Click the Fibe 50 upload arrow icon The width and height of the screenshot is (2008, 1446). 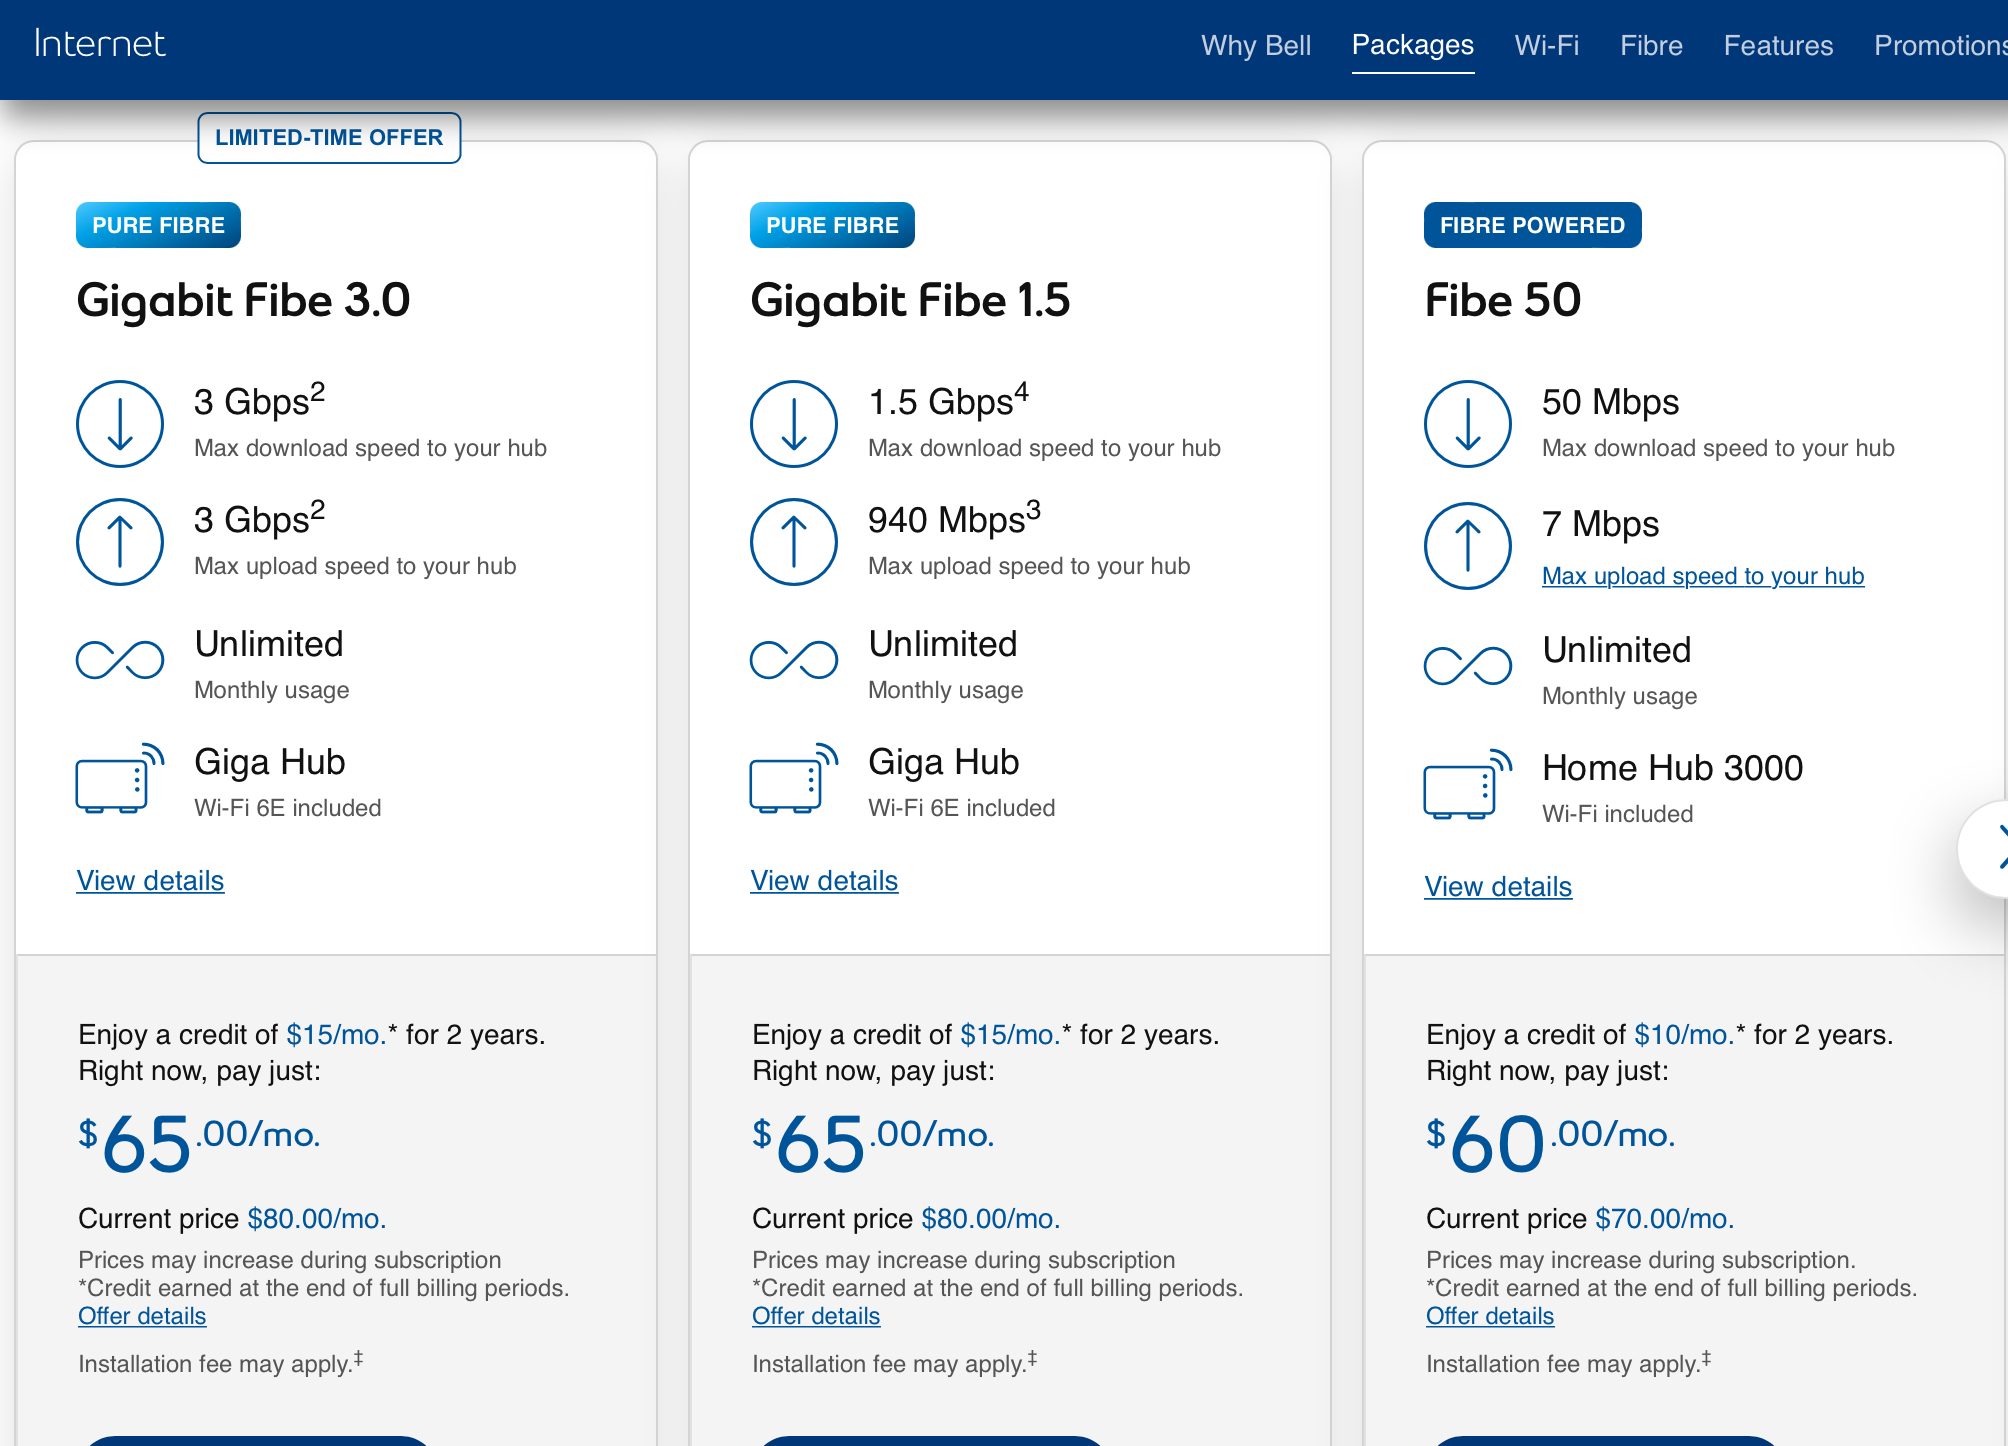[1468, 546]
